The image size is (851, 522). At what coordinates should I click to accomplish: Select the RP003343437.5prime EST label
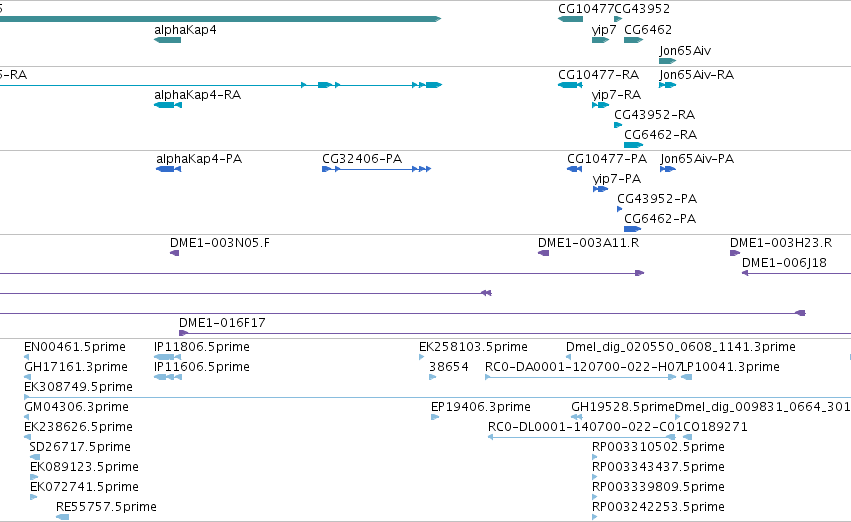tap(658, 468)
